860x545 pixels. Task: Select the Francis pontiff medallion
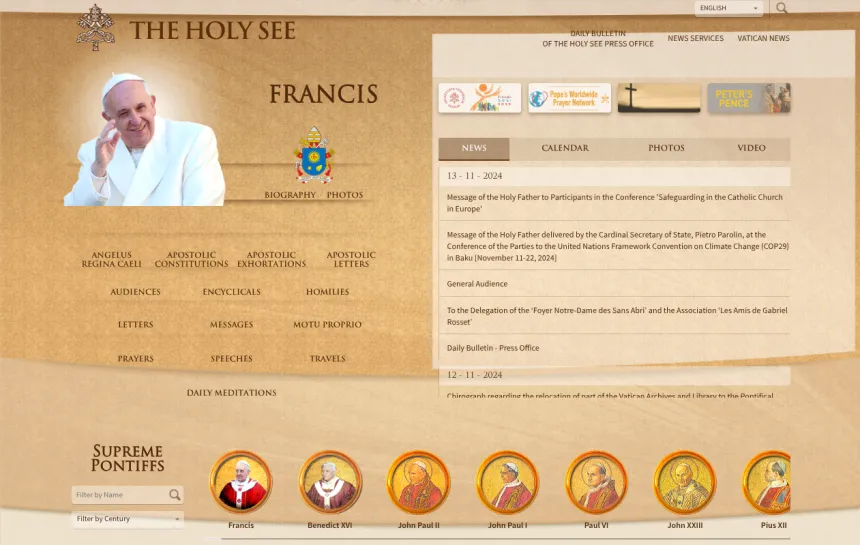tap(241, 482)
